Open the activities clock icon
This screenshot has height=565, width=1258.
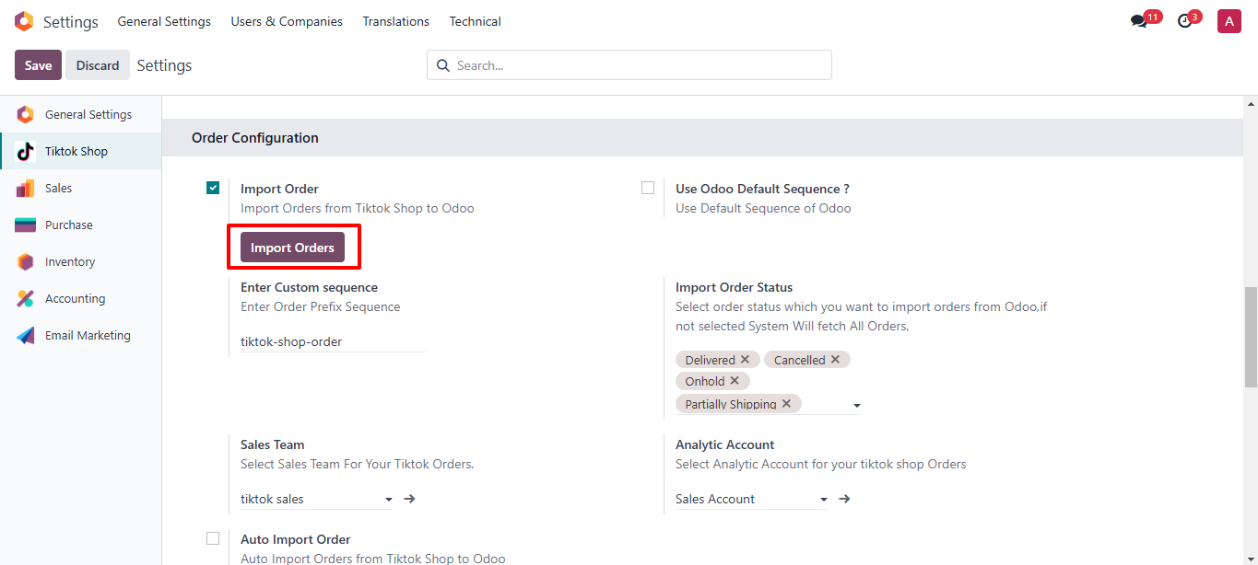1185,21
